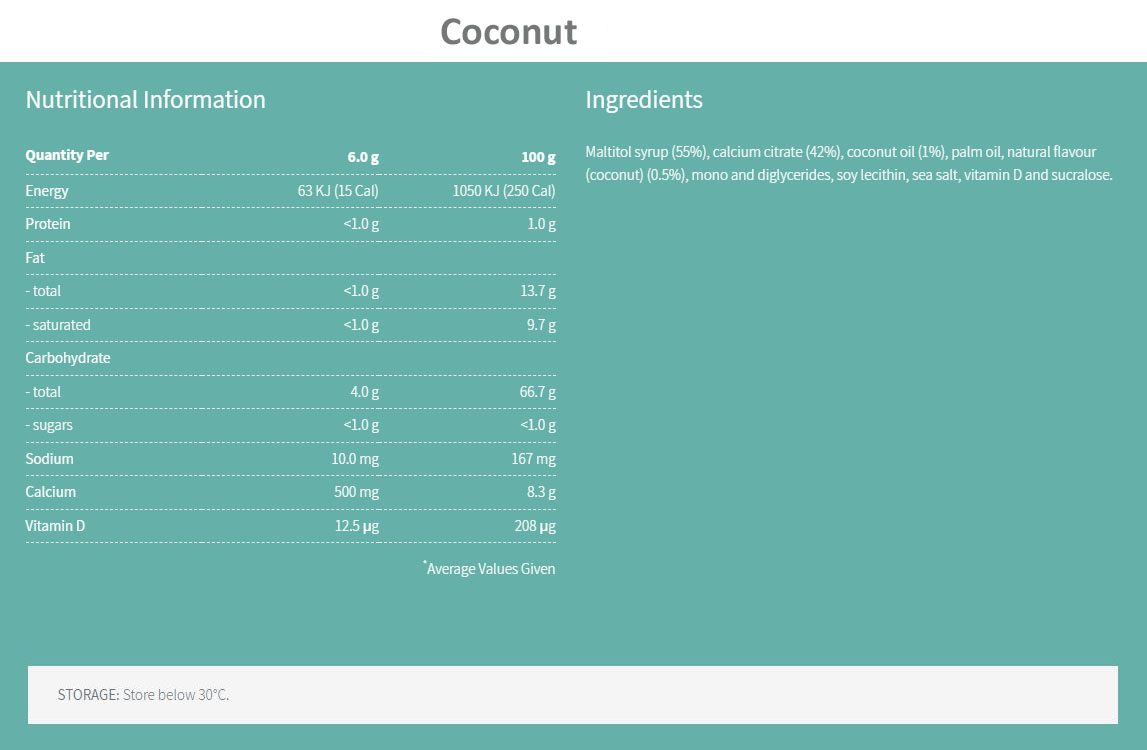
Task: Click the Carbohydrate section label
Action: (x=67, y=358)
